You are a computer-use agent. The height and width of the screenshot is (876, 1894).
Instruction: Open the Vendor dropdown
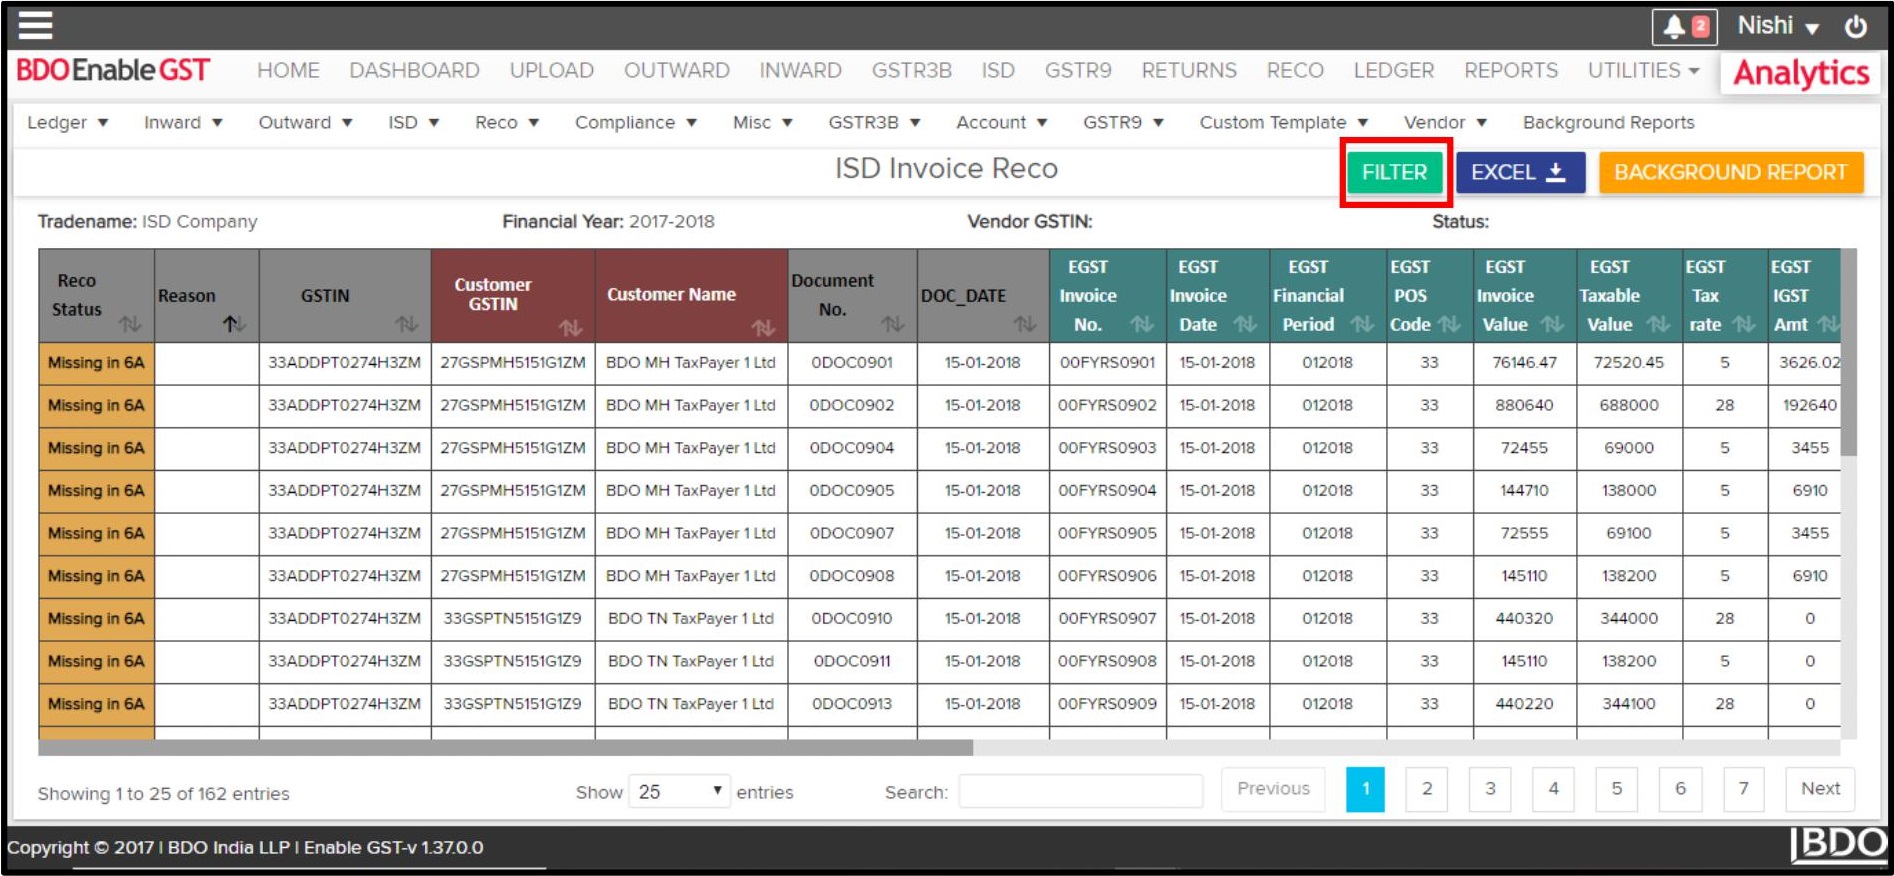click(x=1445, y=122)
